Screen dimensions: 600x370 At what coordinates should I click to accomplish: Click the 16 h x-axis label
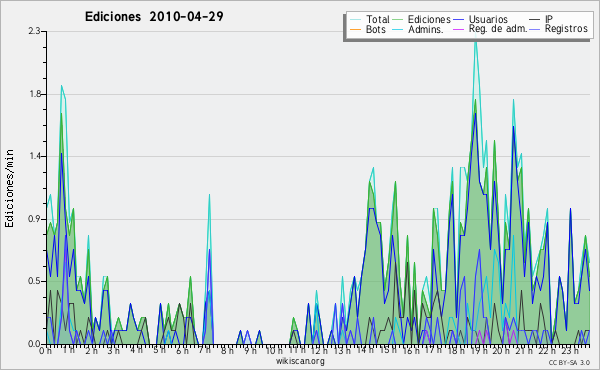coord(412,350)
